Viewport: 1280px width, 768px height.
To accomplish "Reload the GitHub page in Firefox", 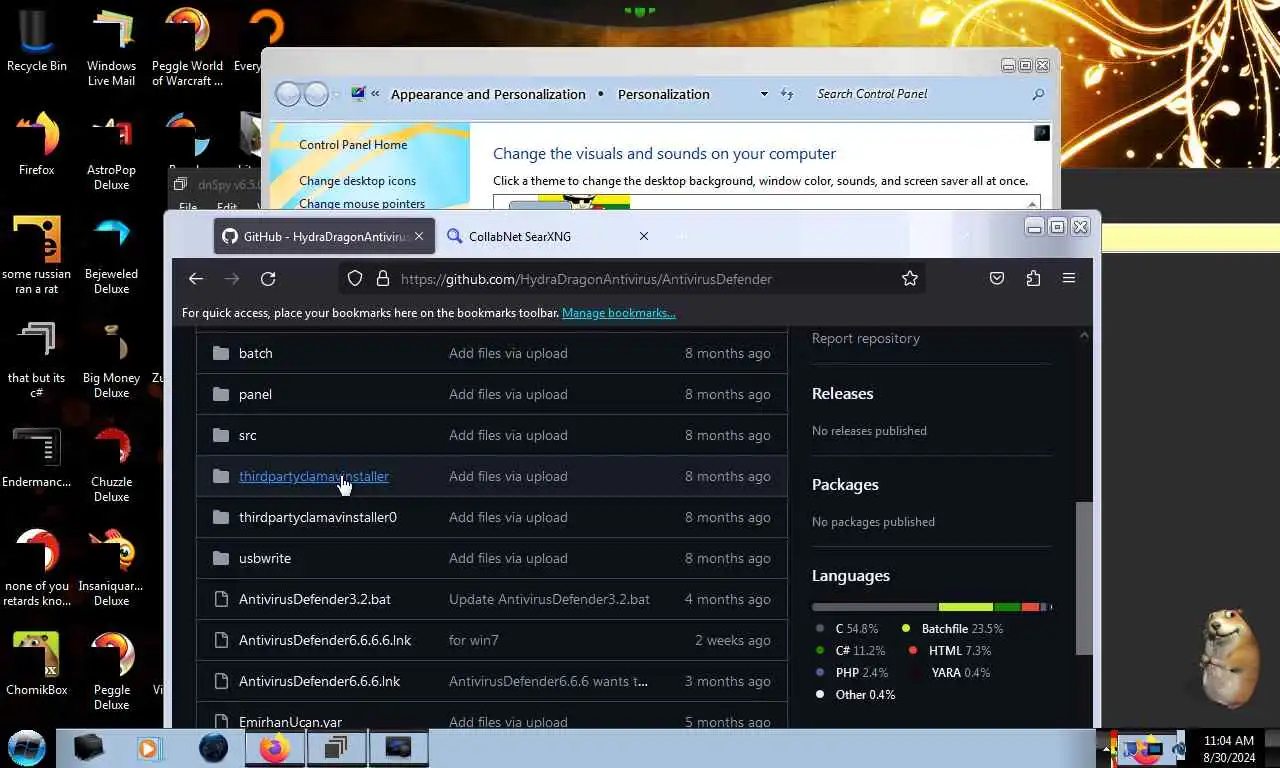I will [x=268, y=279].
